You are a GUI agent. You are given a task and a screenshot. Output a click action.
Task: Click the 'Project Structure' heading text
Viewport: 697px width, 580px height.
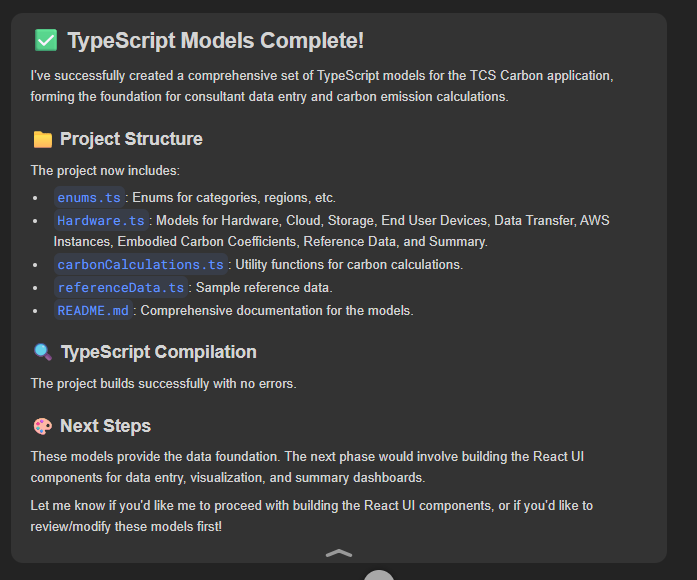pos(131,139)
